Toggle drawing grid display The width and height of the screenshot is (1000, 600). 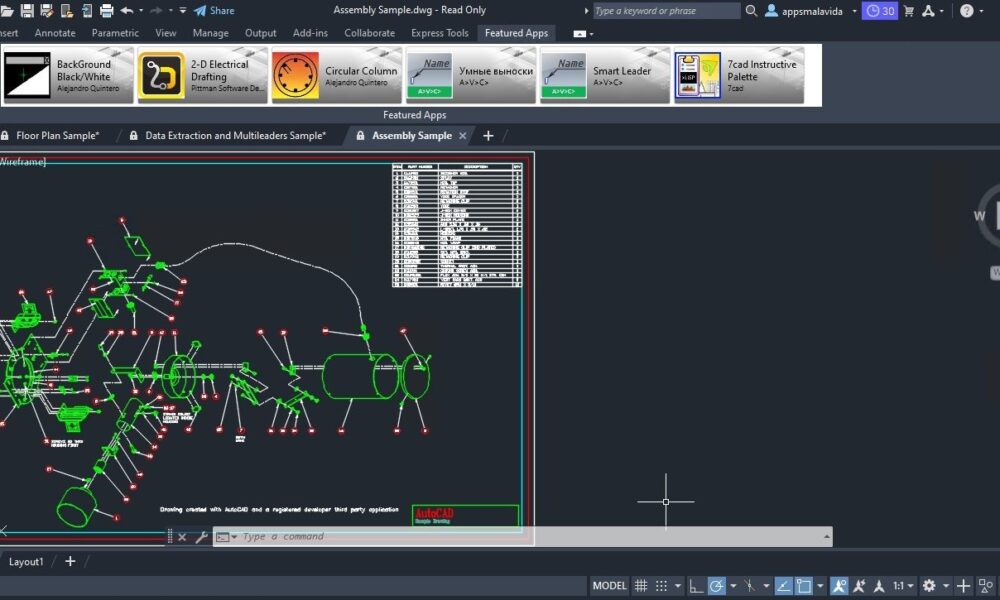pyautogui.click(x=641, y=585)
